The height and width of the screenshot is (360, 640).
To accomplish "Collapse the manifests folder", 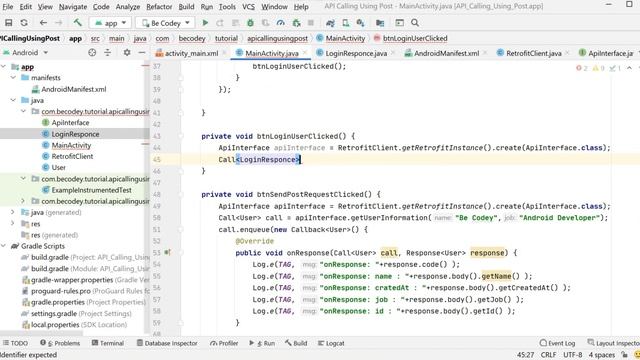I will click(x=13, y=78).
